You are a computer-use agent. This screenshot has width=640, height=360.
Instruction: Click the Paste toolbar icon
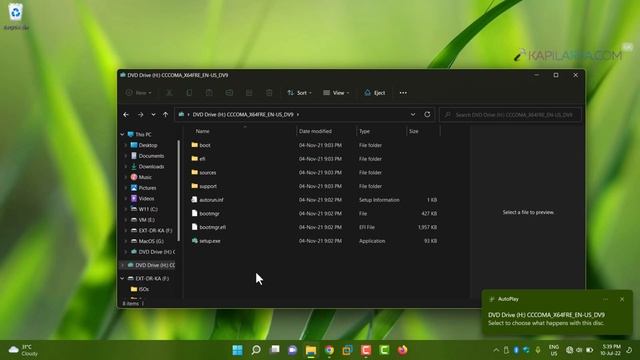click(x=209, y=93)
